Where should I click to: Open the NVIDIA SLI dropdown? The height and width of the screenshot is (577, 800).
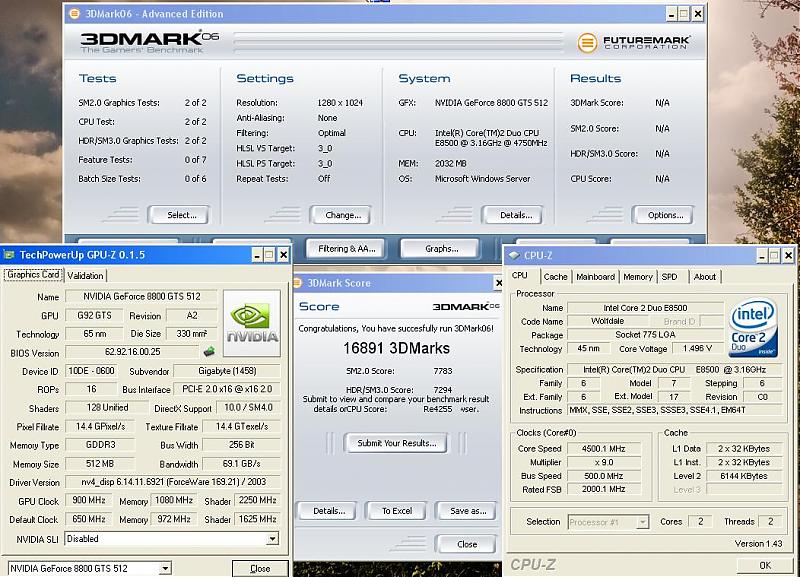click(273, 539)
